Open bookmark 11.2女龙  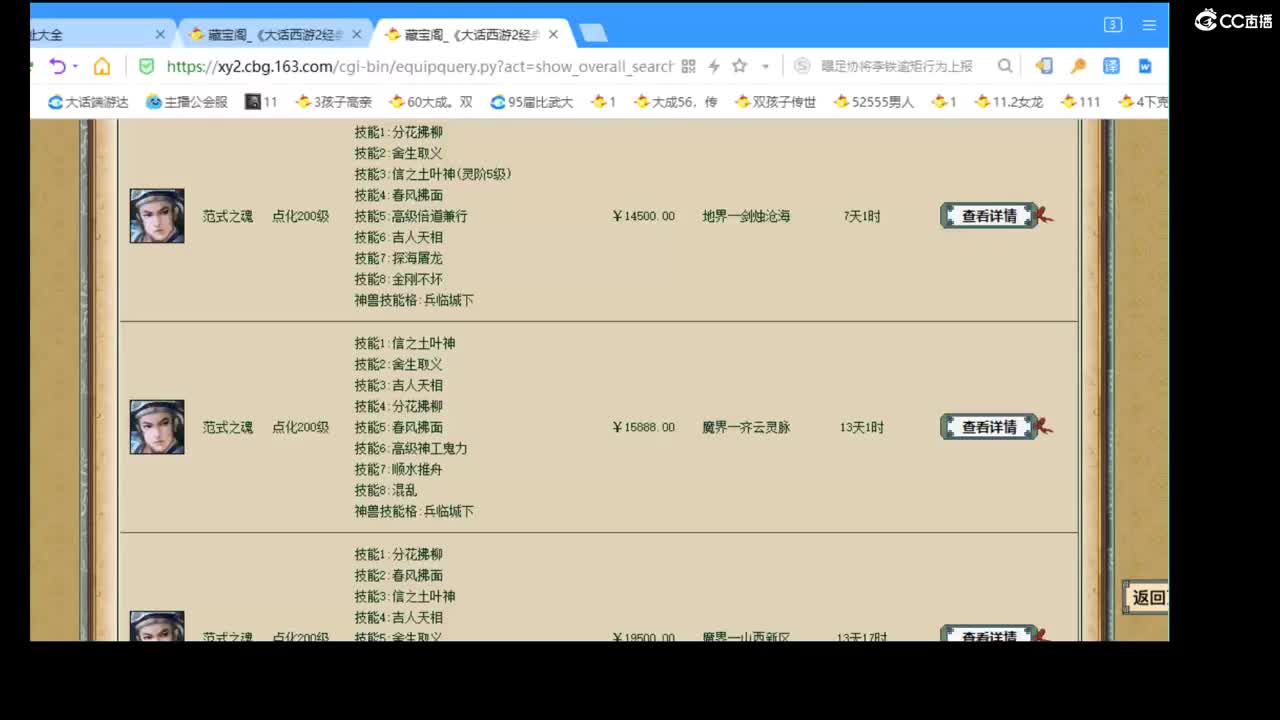coord(1008,102)
